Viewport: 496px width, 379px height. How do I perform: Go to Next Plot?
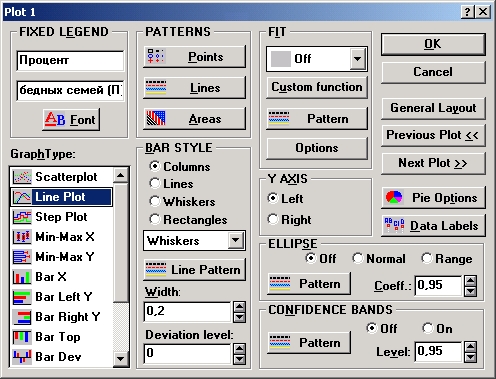click(x=433, y=163)
